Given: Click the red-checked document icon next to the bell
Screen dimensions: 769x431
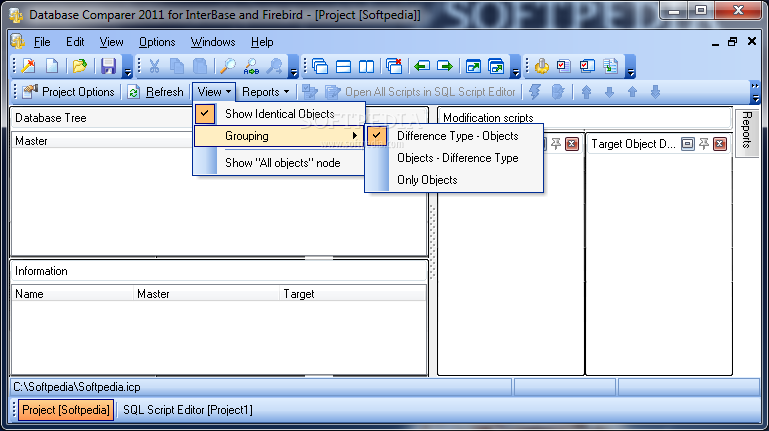Looking at the screenshot, I should click(x=564, y=66).
